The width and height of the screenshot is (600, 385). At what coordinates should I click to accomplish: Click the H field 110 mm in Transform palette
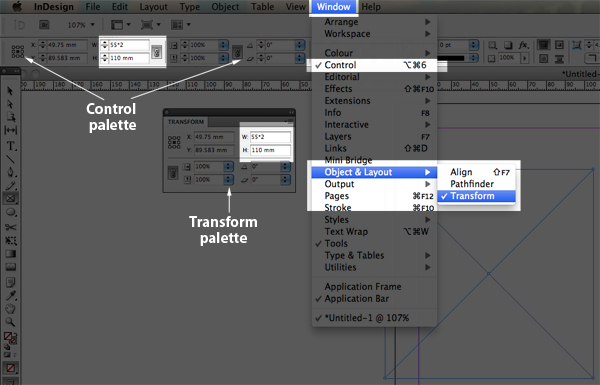270,150
